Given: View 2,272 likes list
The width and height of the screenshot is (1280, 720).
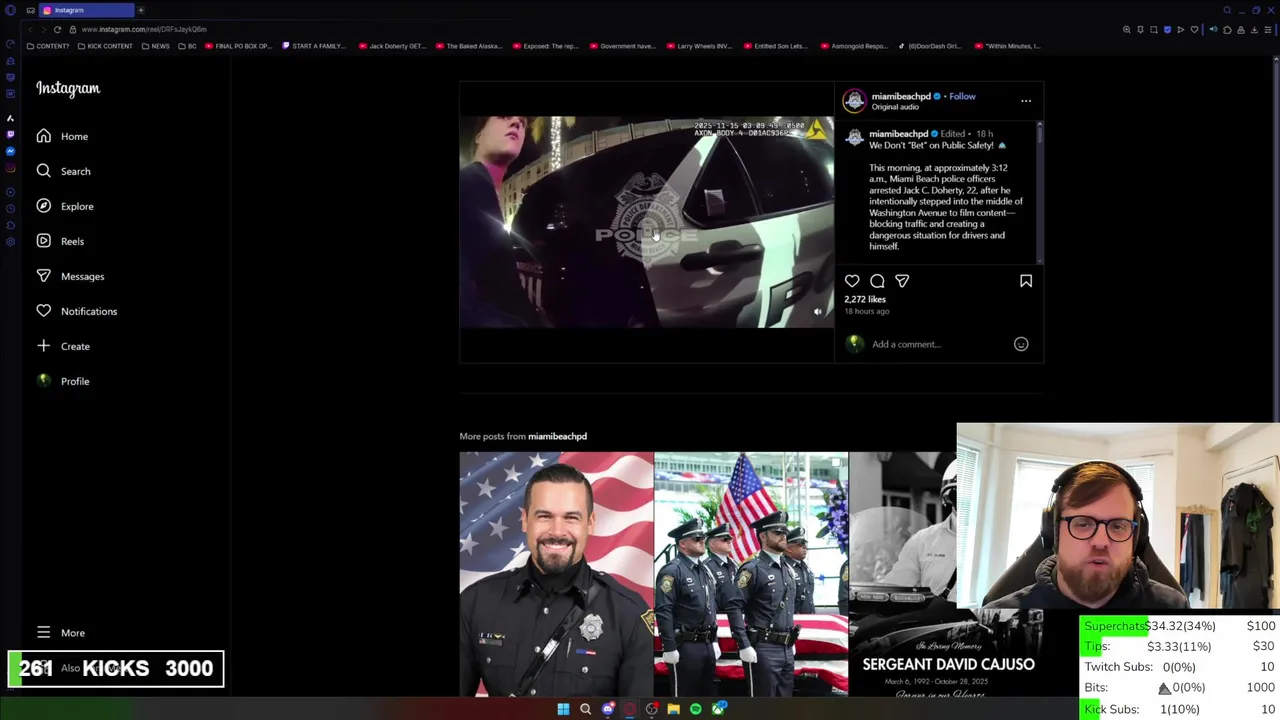Looking at the screenshot, I should click(x=865, y=299).
